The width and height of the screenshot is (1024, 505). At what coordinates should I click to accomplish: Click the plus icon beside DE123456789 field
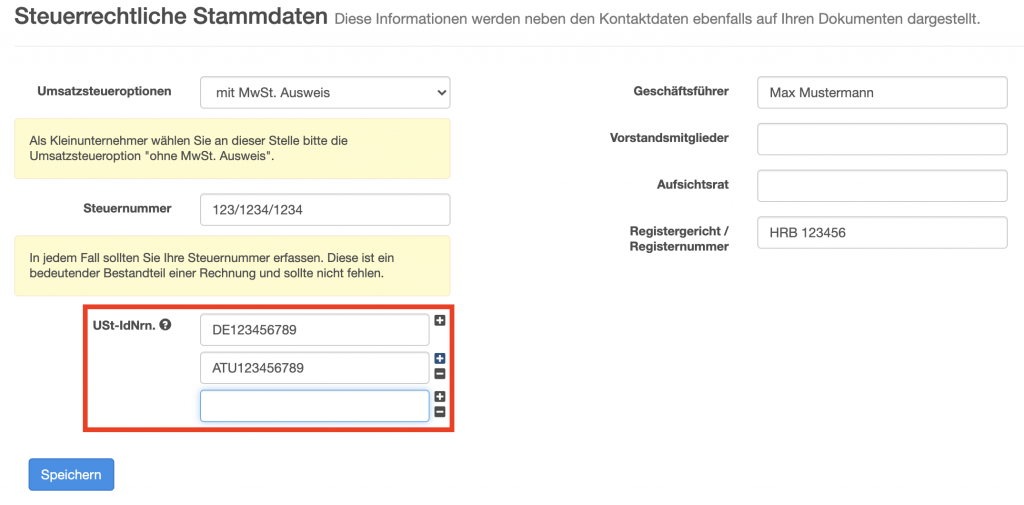pyautogui.click(x=440, y=321)
